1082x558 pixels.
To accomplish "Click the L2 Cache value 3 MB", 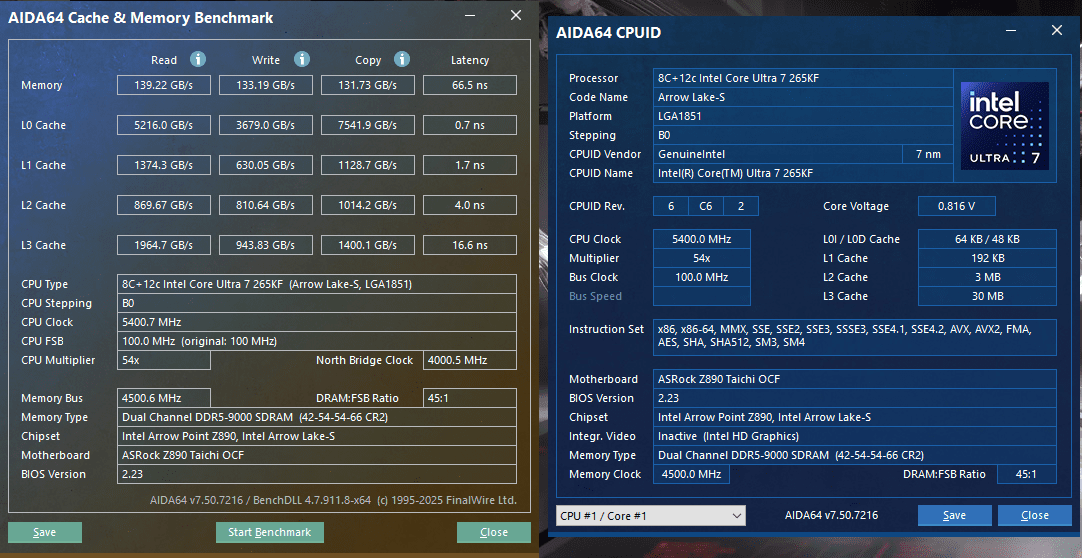I will [987, 277].
